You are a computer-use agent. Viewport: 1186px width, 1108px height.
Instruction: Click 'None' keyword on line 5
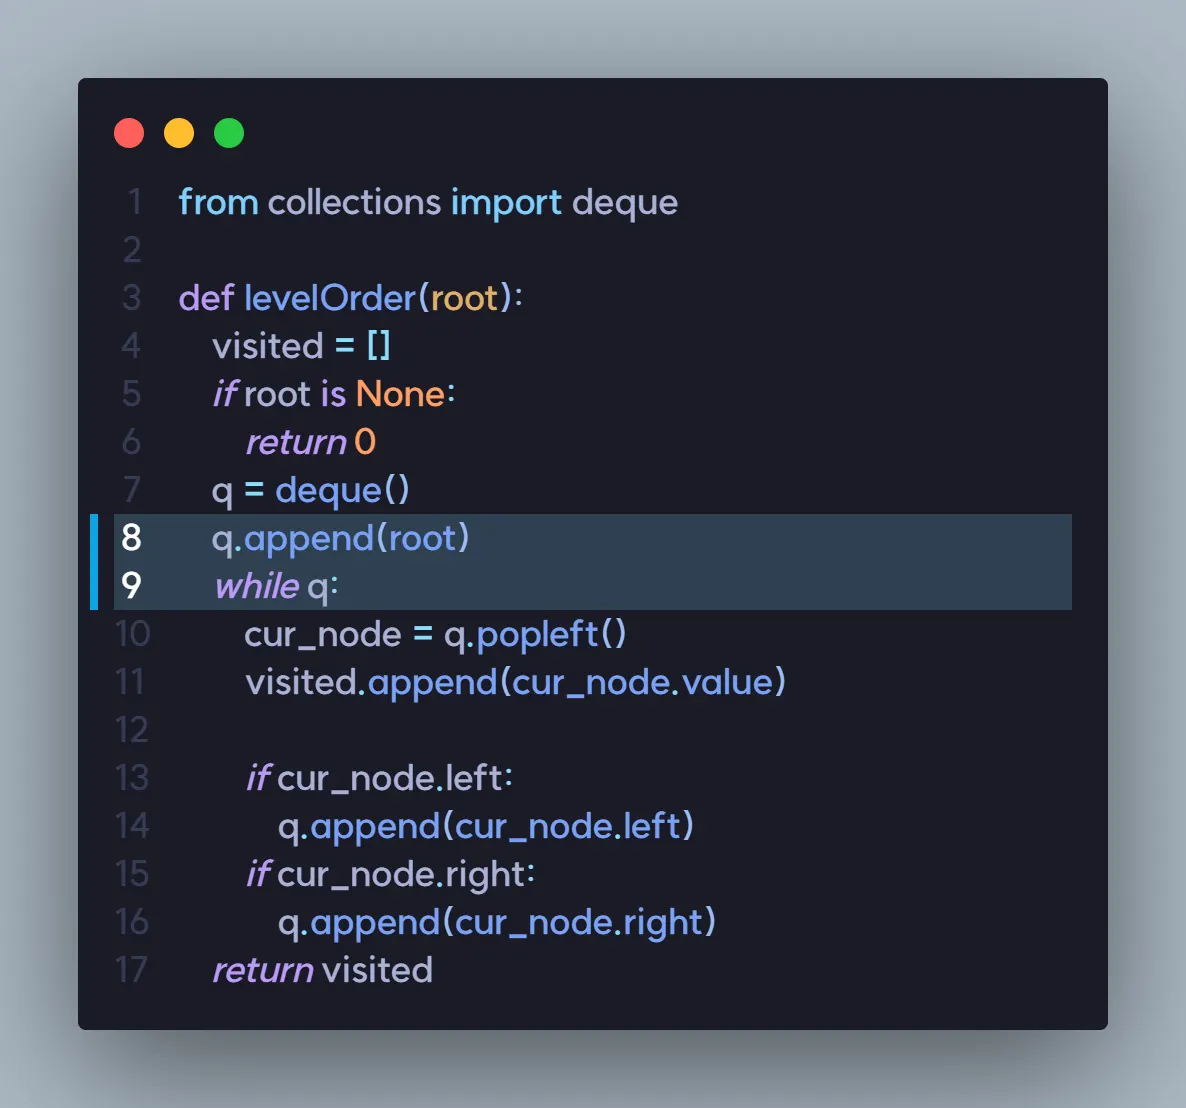[x=400, y=394]
